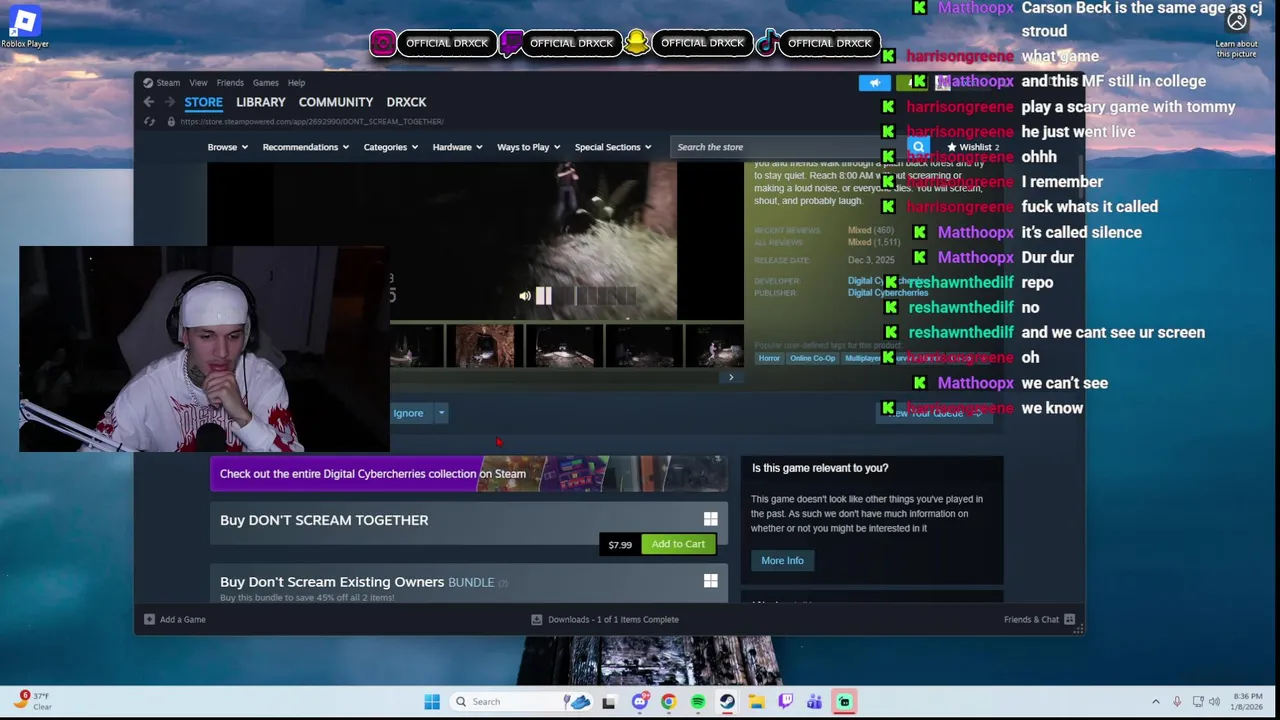Click the store search magnifier button
The width and height of the screenshot is (1280, 720).
point(918,147)
